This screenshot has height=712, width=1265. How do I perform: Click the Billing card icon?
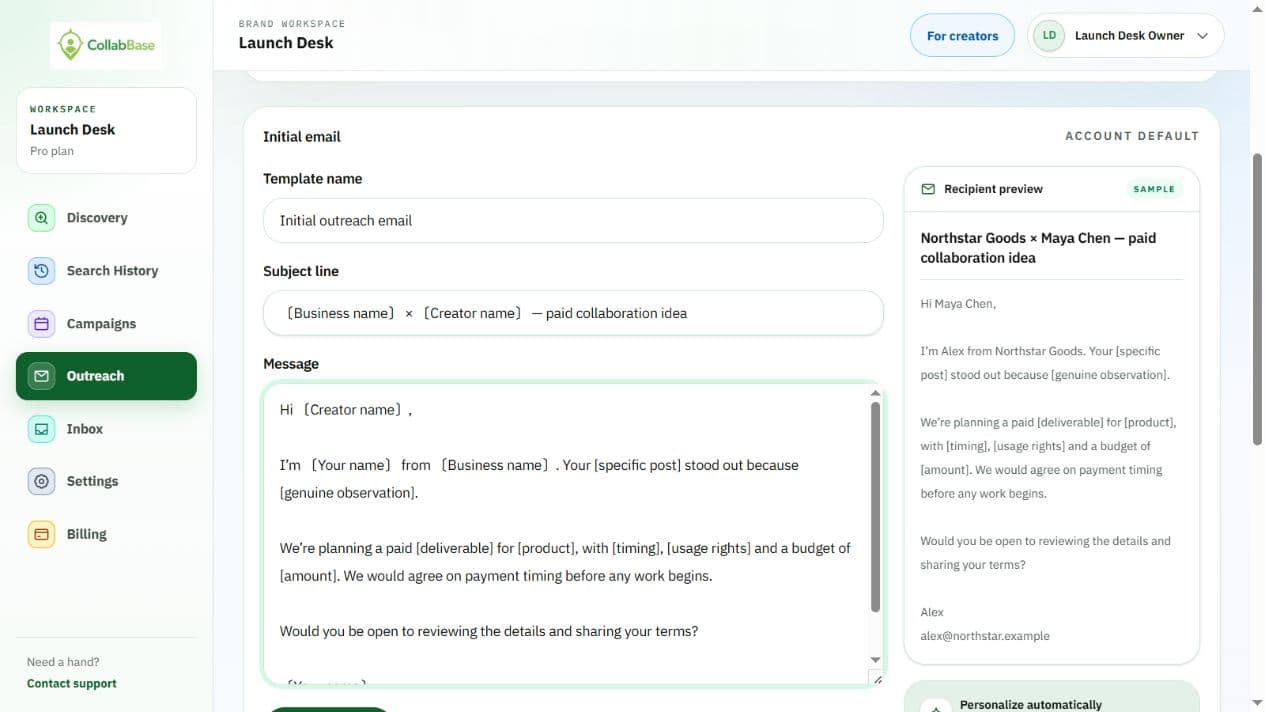41,534
